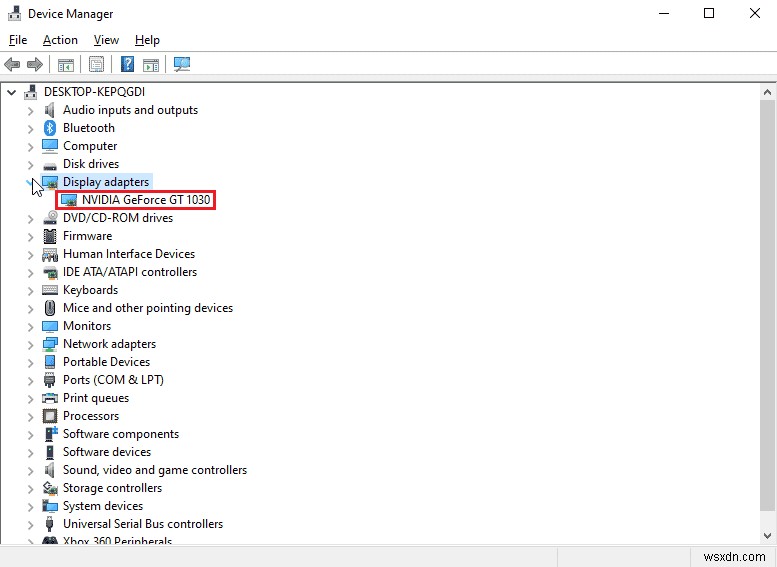Select the System devices label
This screenshot has width=777, height=567.
coord(103,506)
